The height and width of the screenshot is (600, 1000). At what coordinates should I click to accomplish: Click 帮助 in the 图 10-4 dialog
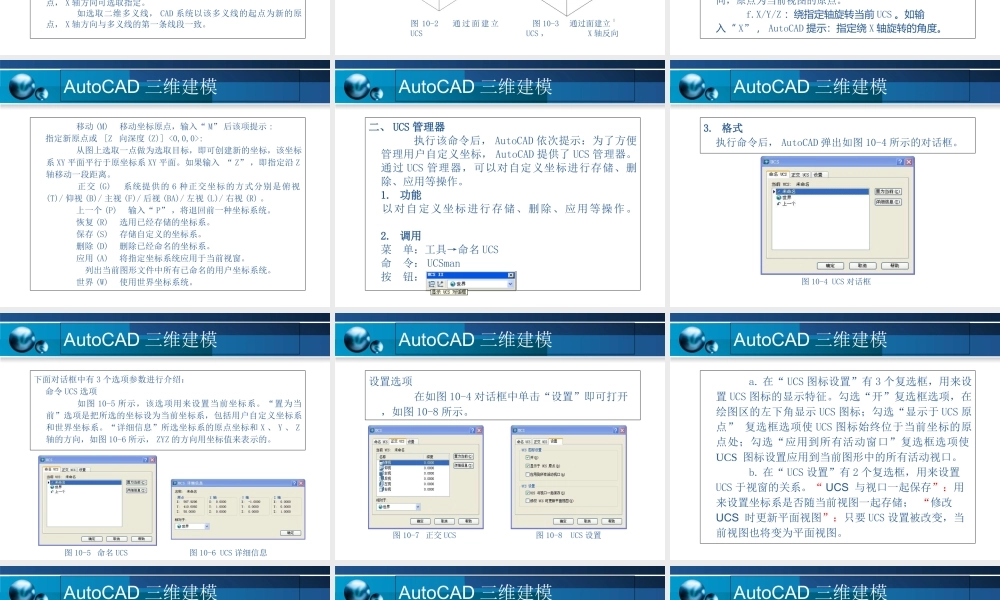(895, 266)
